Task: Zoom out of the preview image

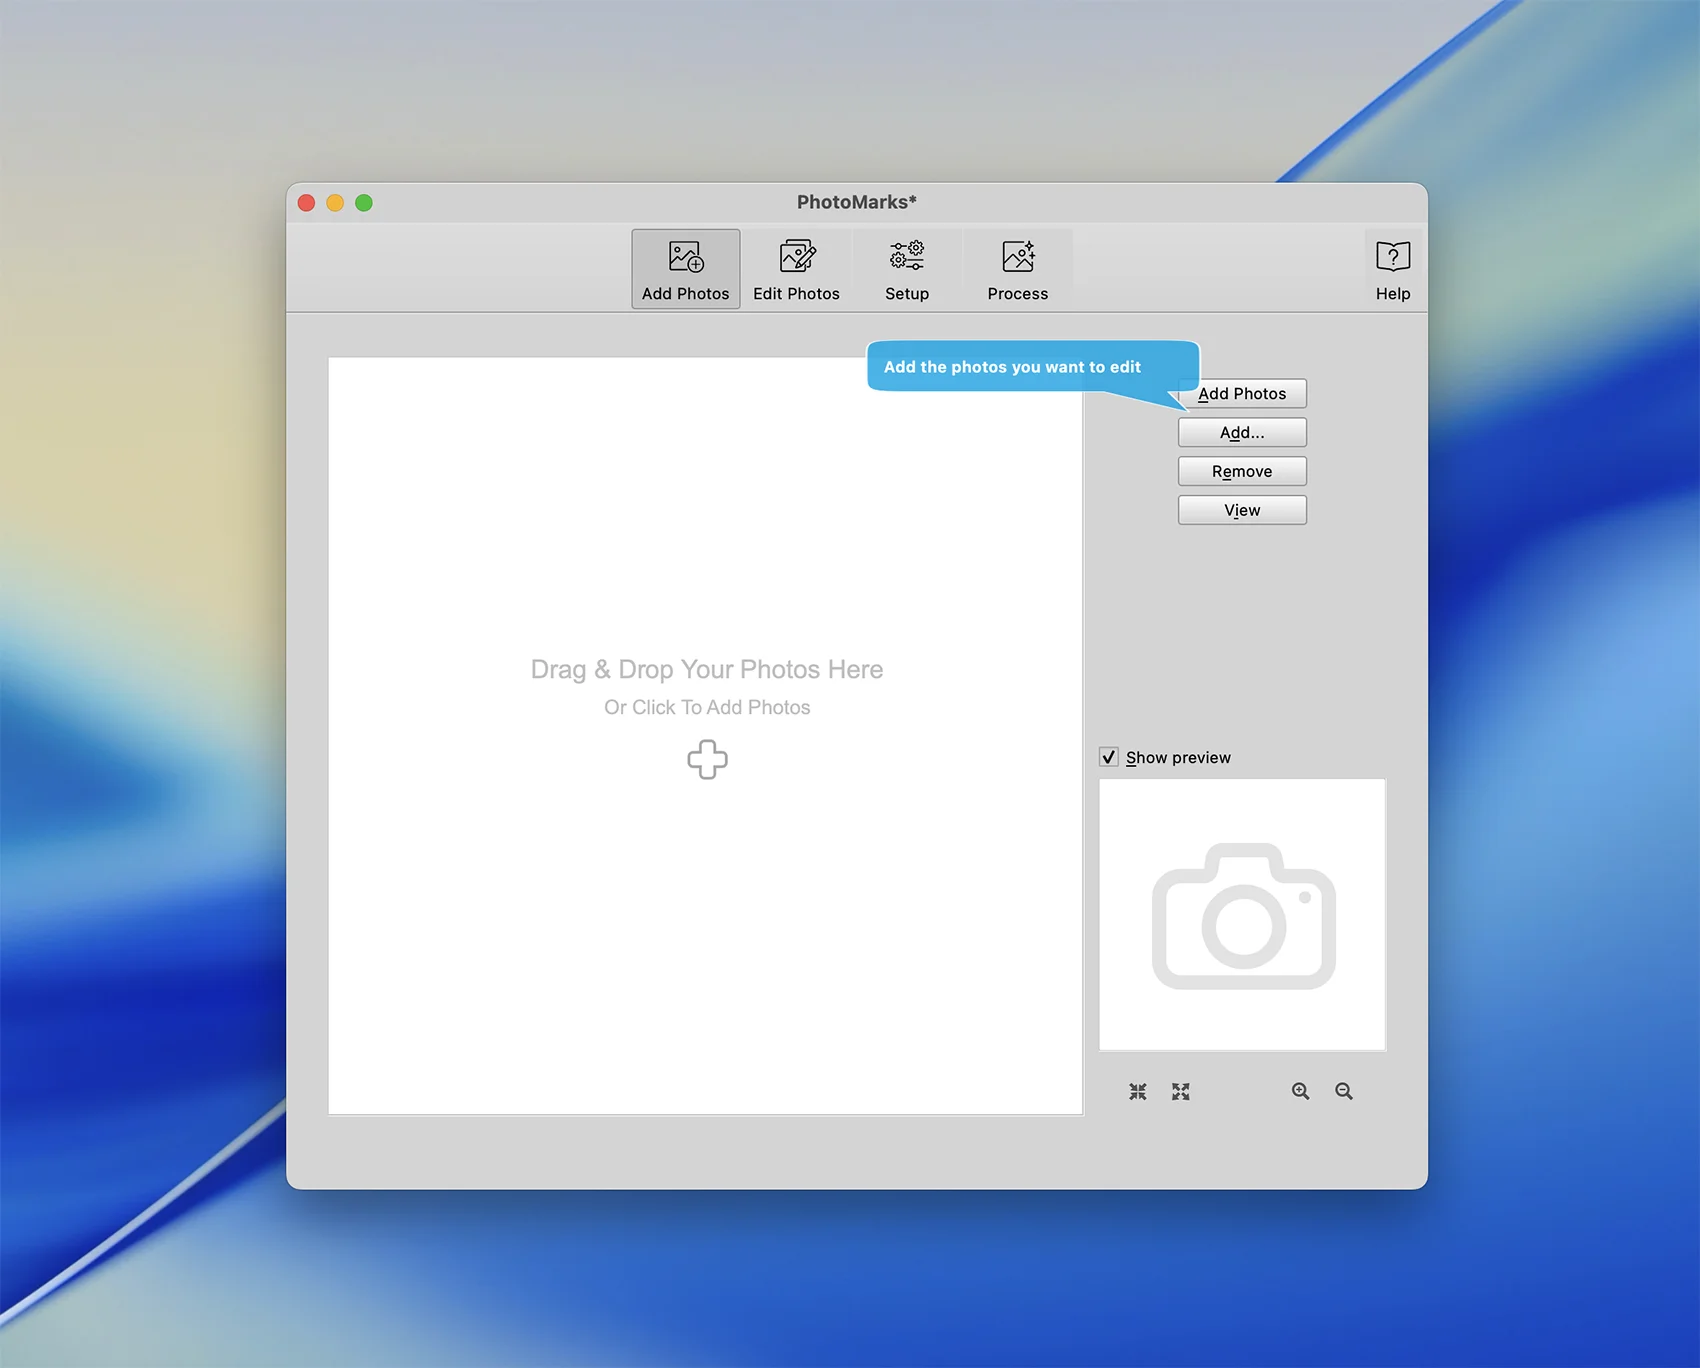Action: point(1344,1091)
